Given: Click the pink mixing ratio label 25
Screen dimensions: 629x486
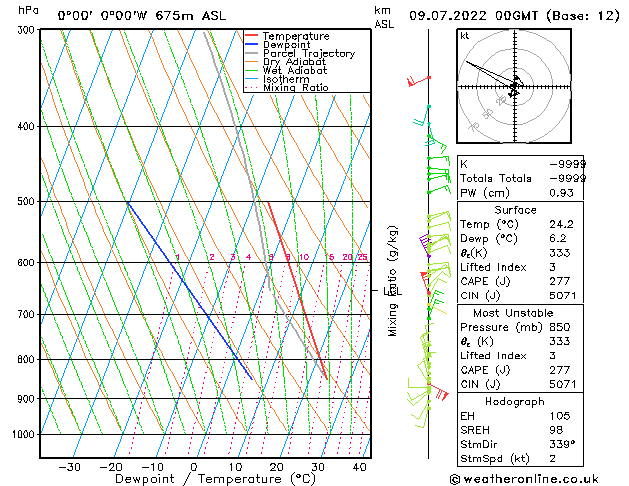Looking at the screenshot, I should pos(362,257).
